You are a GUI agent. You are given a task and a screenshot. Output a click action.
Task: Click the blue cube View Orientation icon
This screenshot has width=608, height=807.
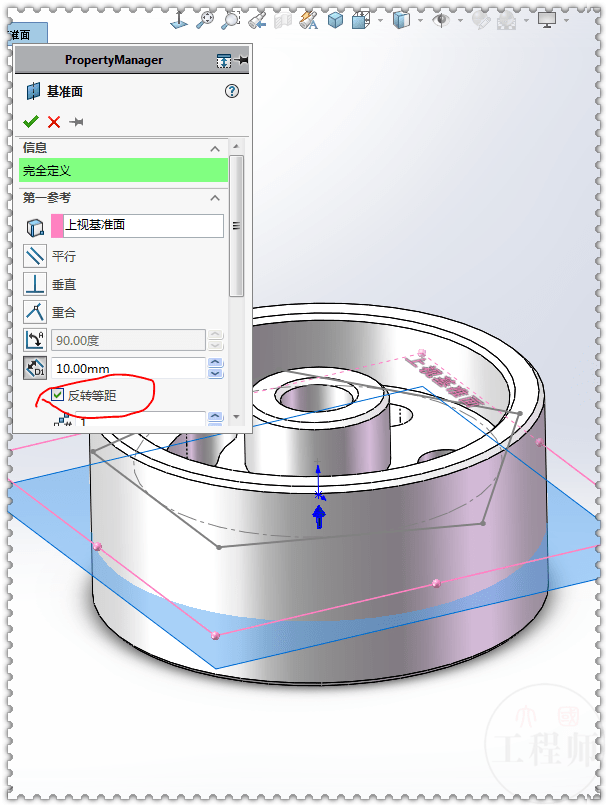[x=336, y=20]
